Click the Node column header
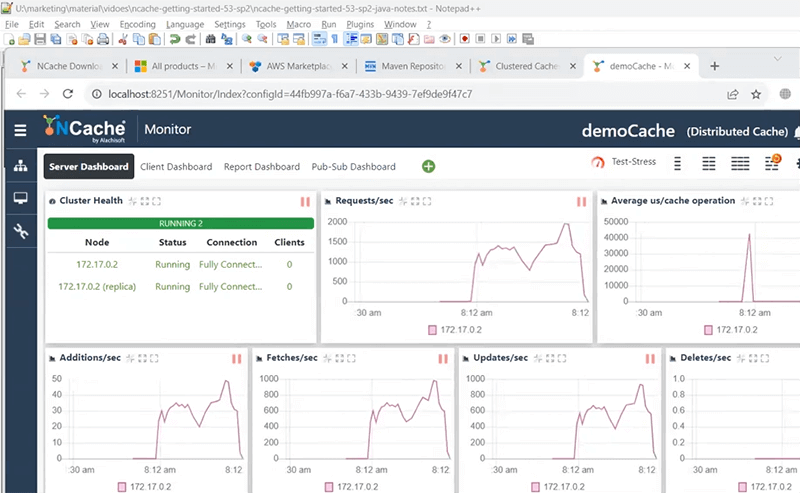 [97, 242]
